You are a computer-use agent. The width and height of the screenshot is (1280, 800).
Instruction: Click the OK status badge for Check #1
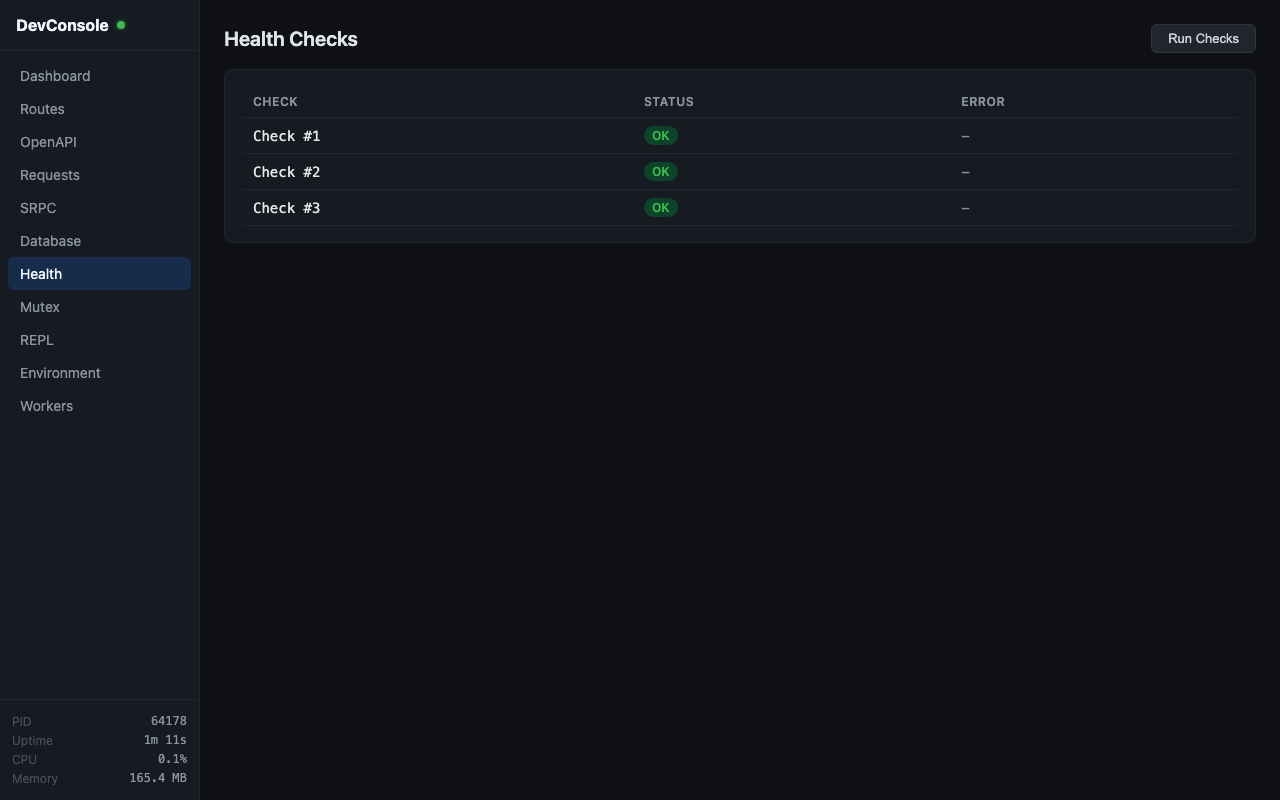click(660, 135)
